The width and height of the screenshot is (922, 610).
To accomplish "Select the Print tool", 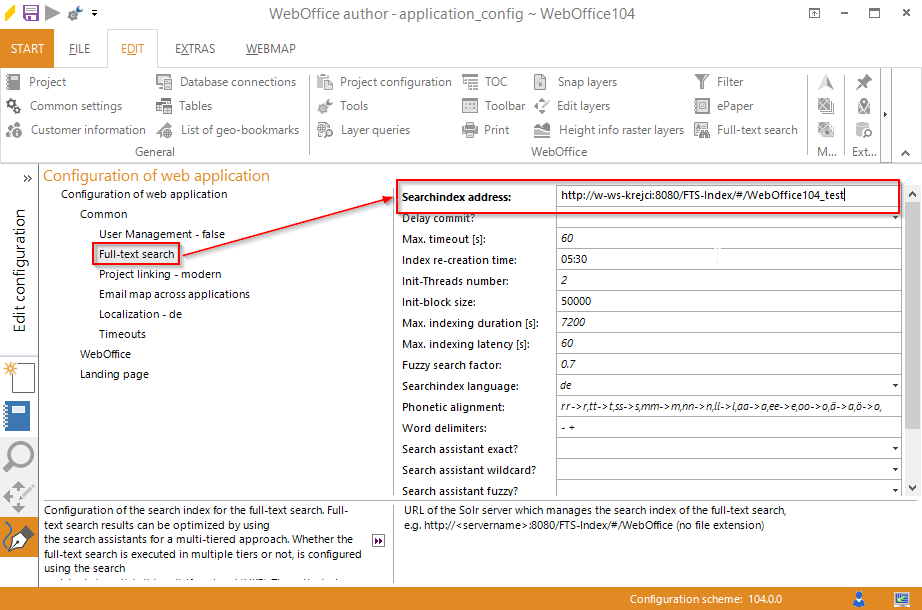I will pyautogui.click(x=487, y=129).
